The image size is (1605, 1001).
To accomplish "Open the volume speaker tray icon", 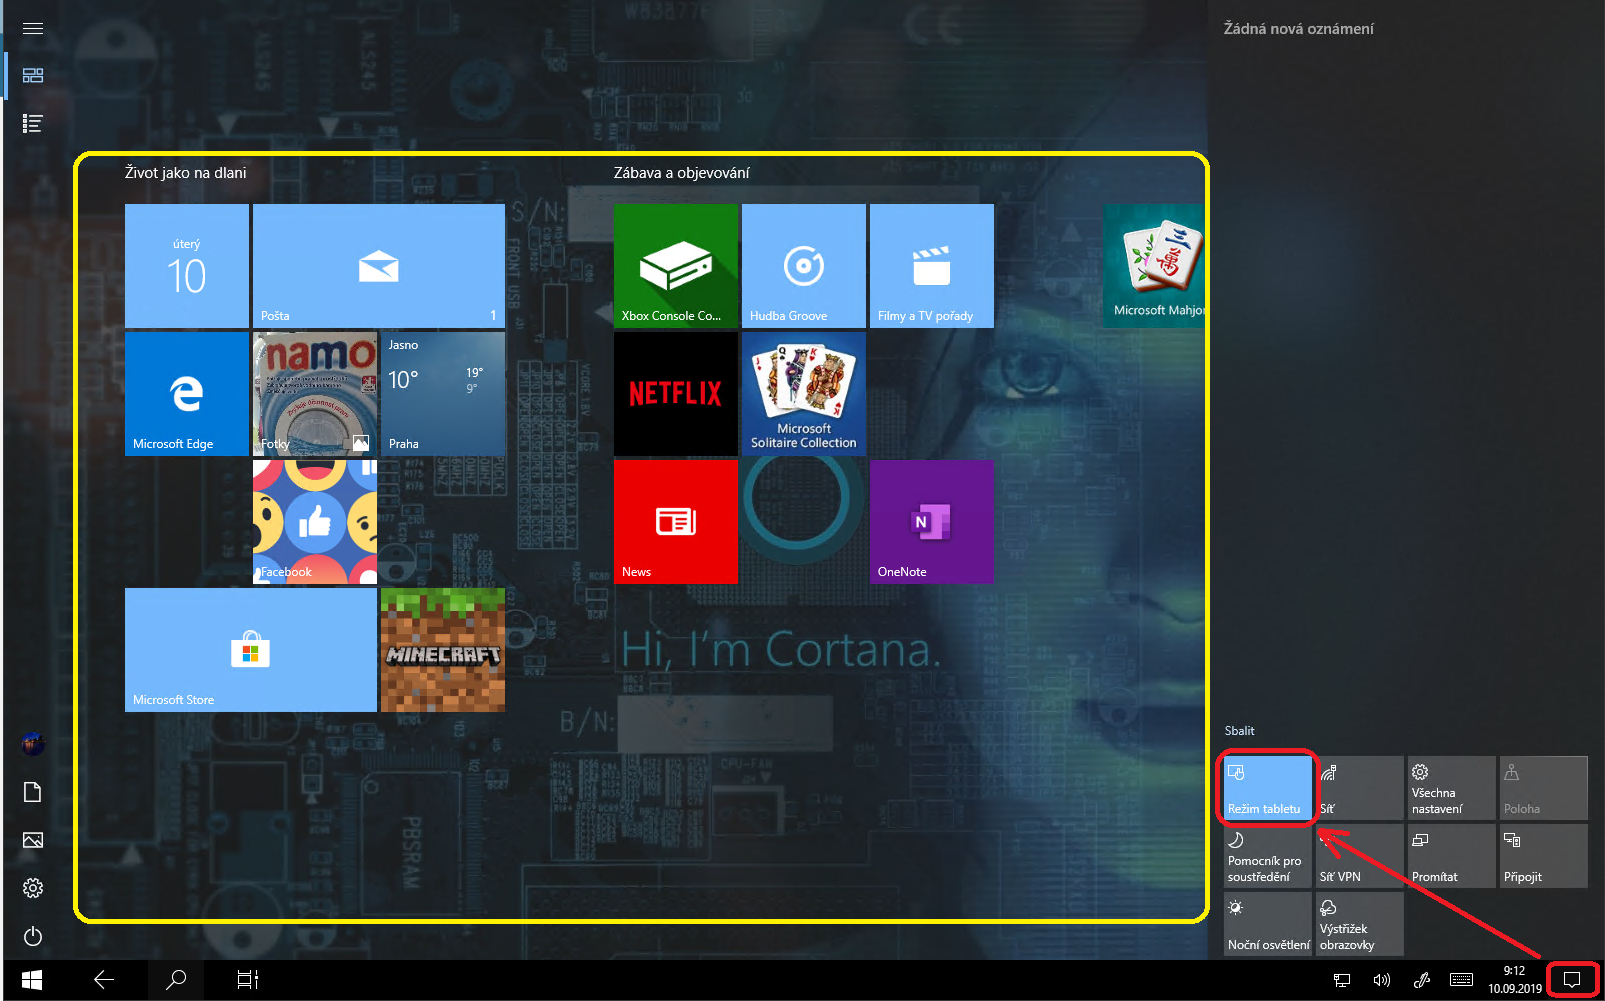I will point(1382,980).
